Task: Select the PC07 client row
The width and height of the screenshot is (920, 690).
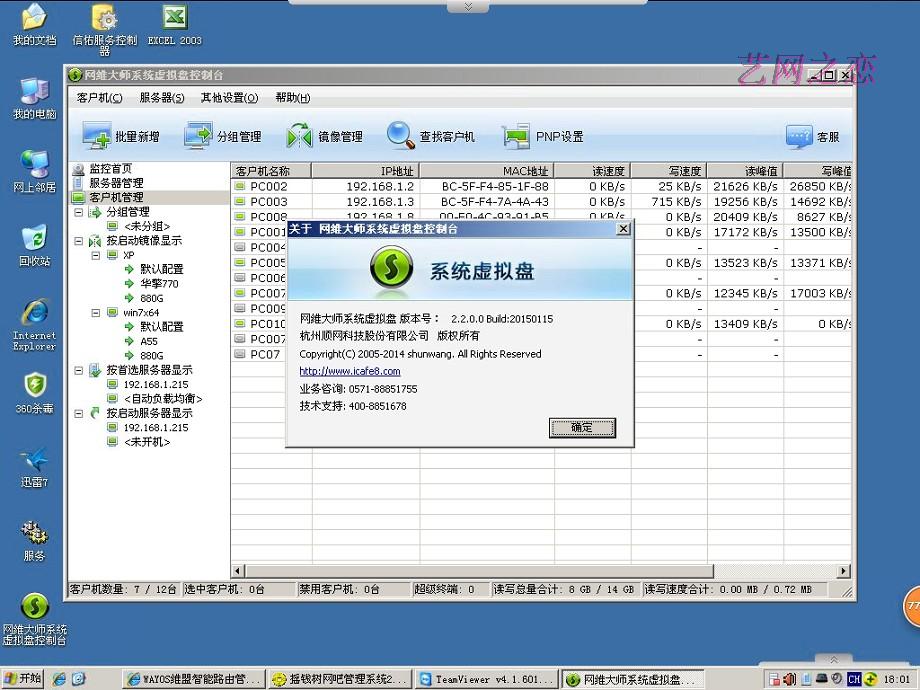Action: [x=541, y=354]
